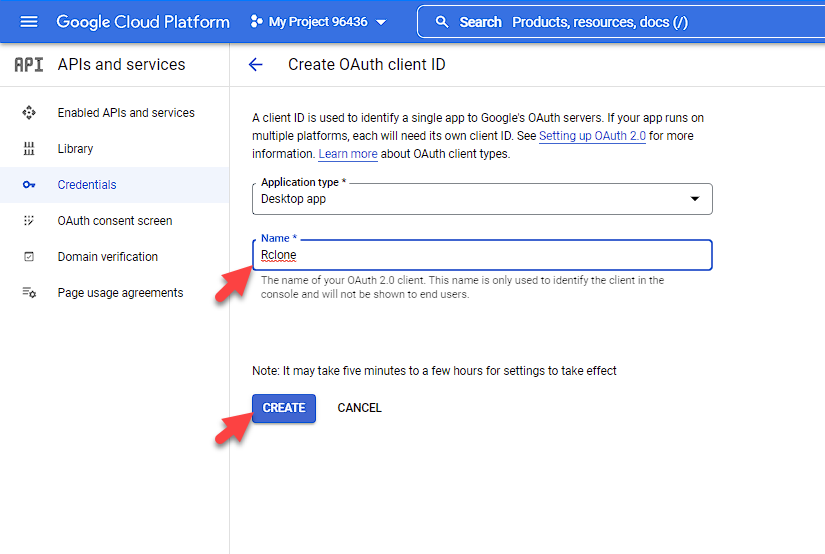Click the CANCEL button
The image size is (825, 554).
coord(360,408)
